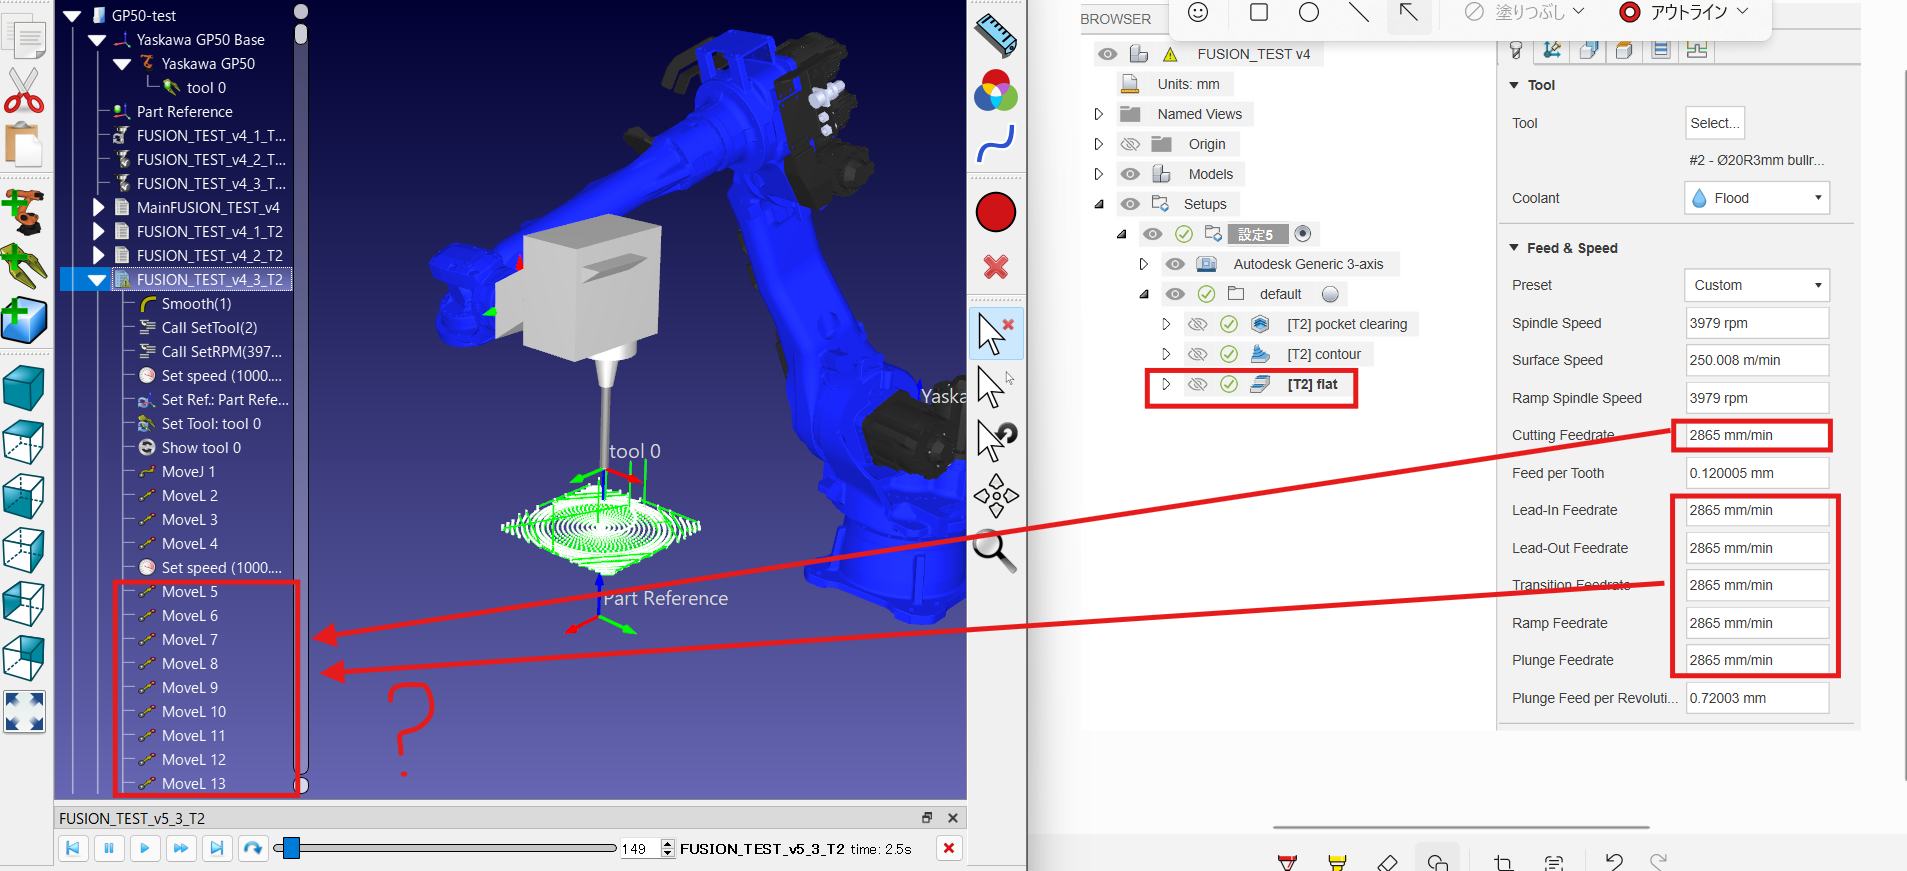Screen dimensions: 1907x871
Task: Select the move pan arrows tool
Action: click(996, 496)
